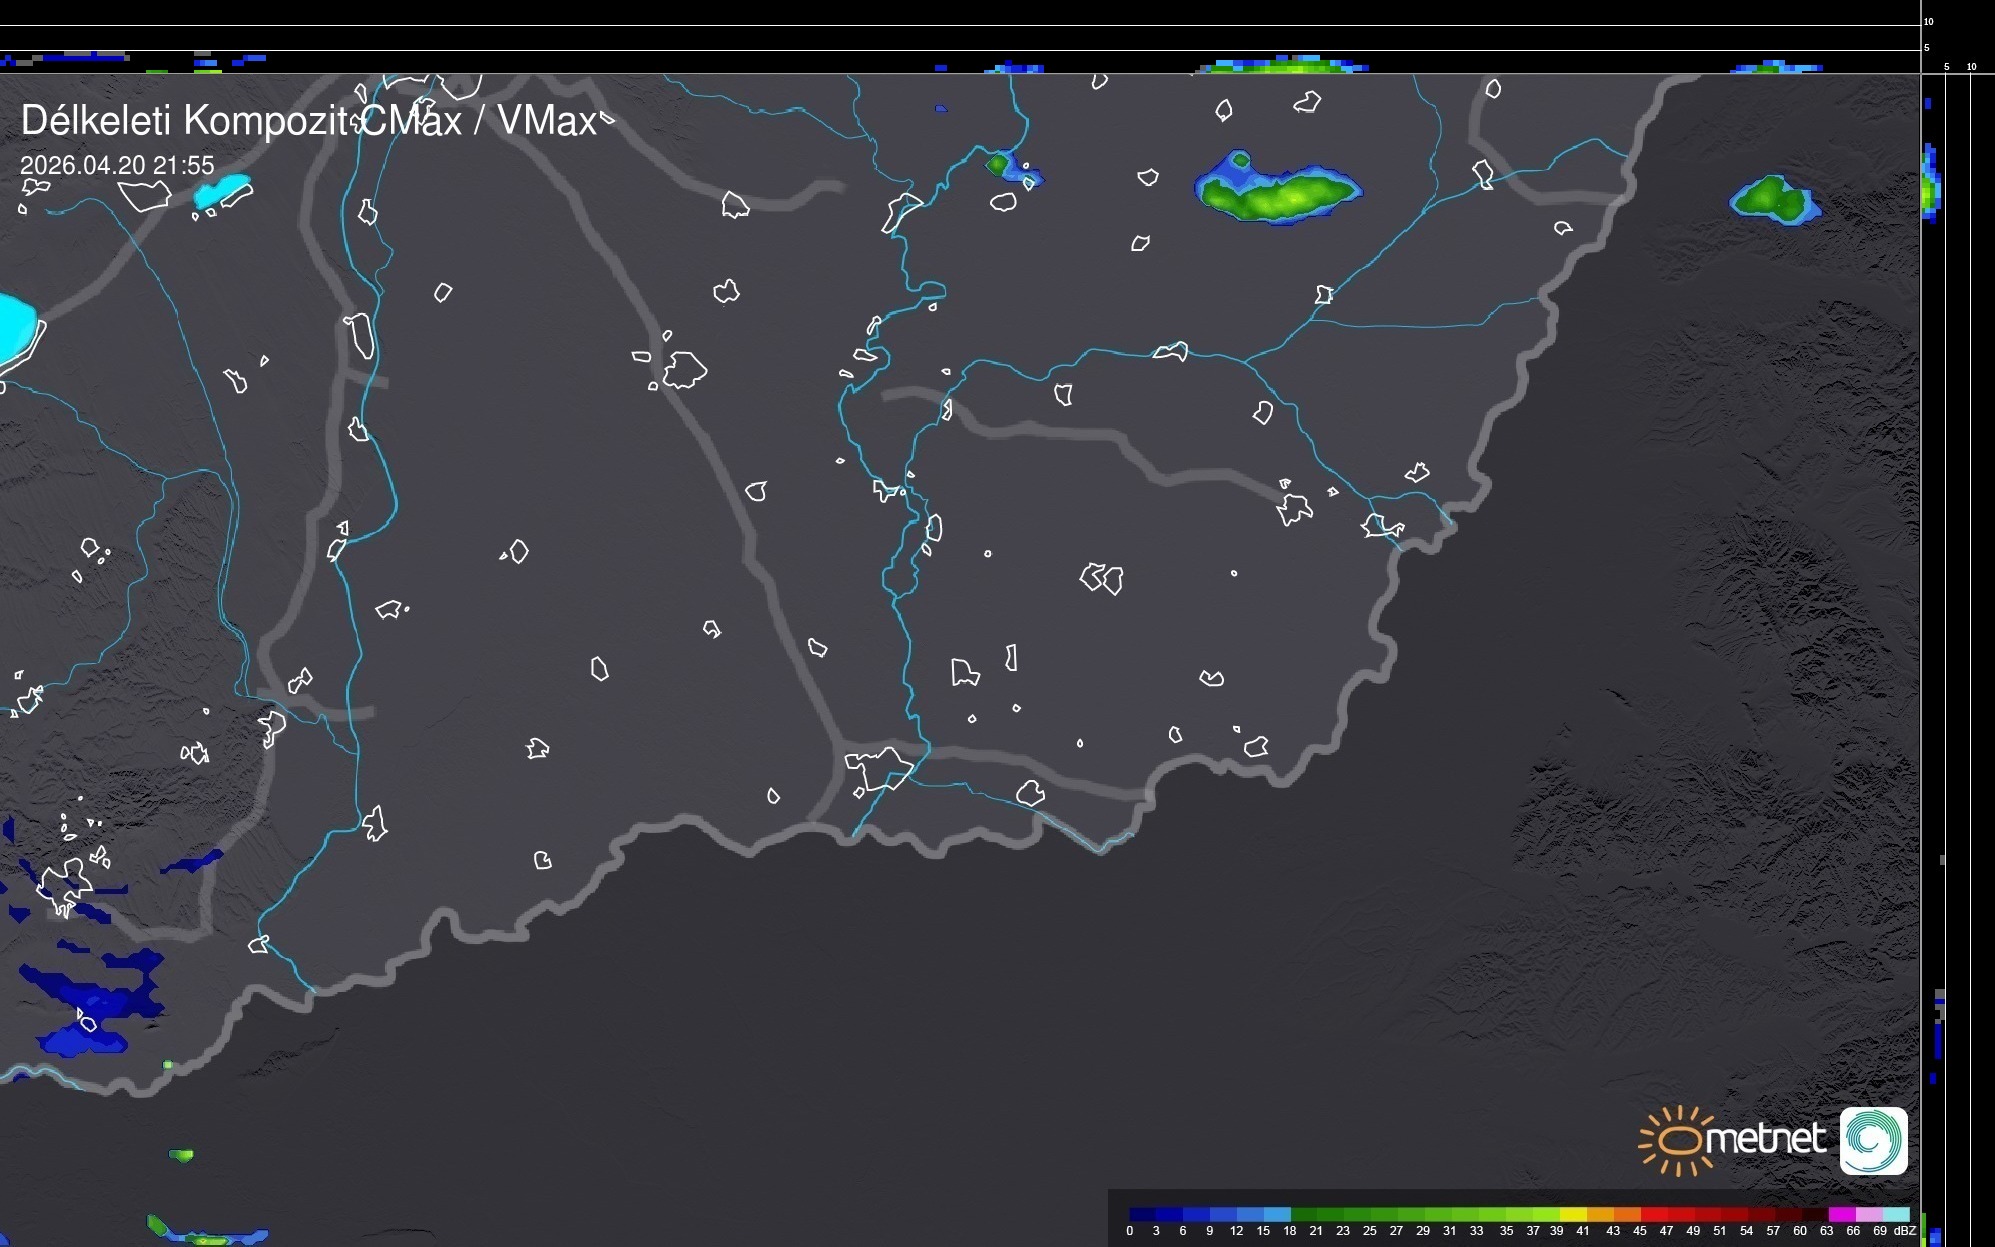Screen dimensions: 1995x1247
Task: Click the 2026.04.20 21:55 timestamp
Action: coord(117,165)
